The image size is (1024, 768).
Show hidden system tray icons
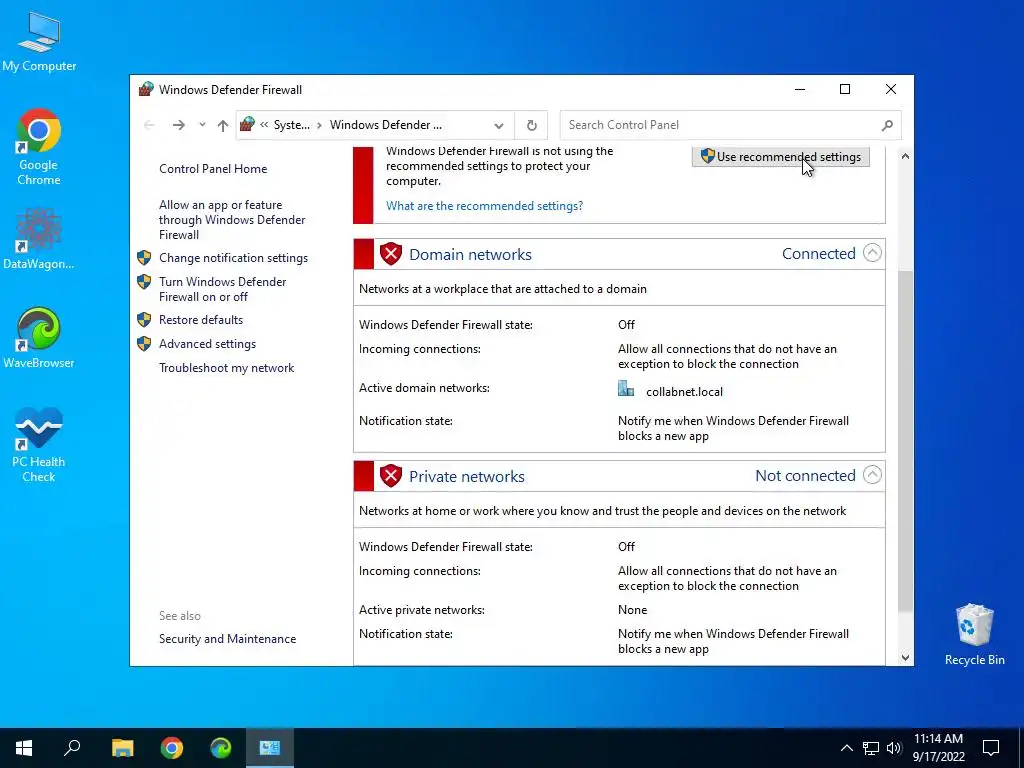pyautogui.click(x=846, y=748)
